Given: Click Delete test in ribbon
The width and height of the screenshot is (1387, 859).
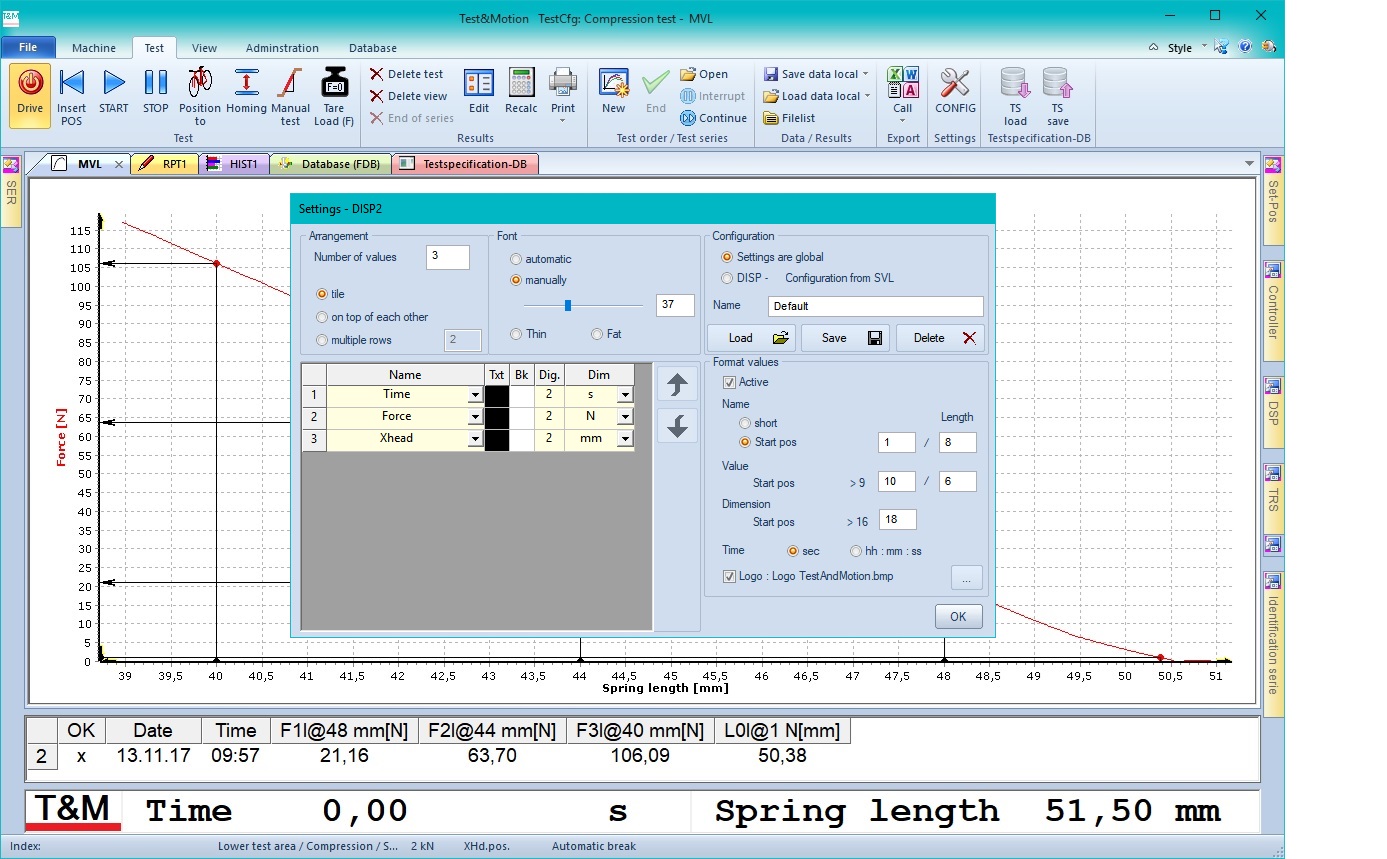Looking at the screenshot, I should click(407, 74).
